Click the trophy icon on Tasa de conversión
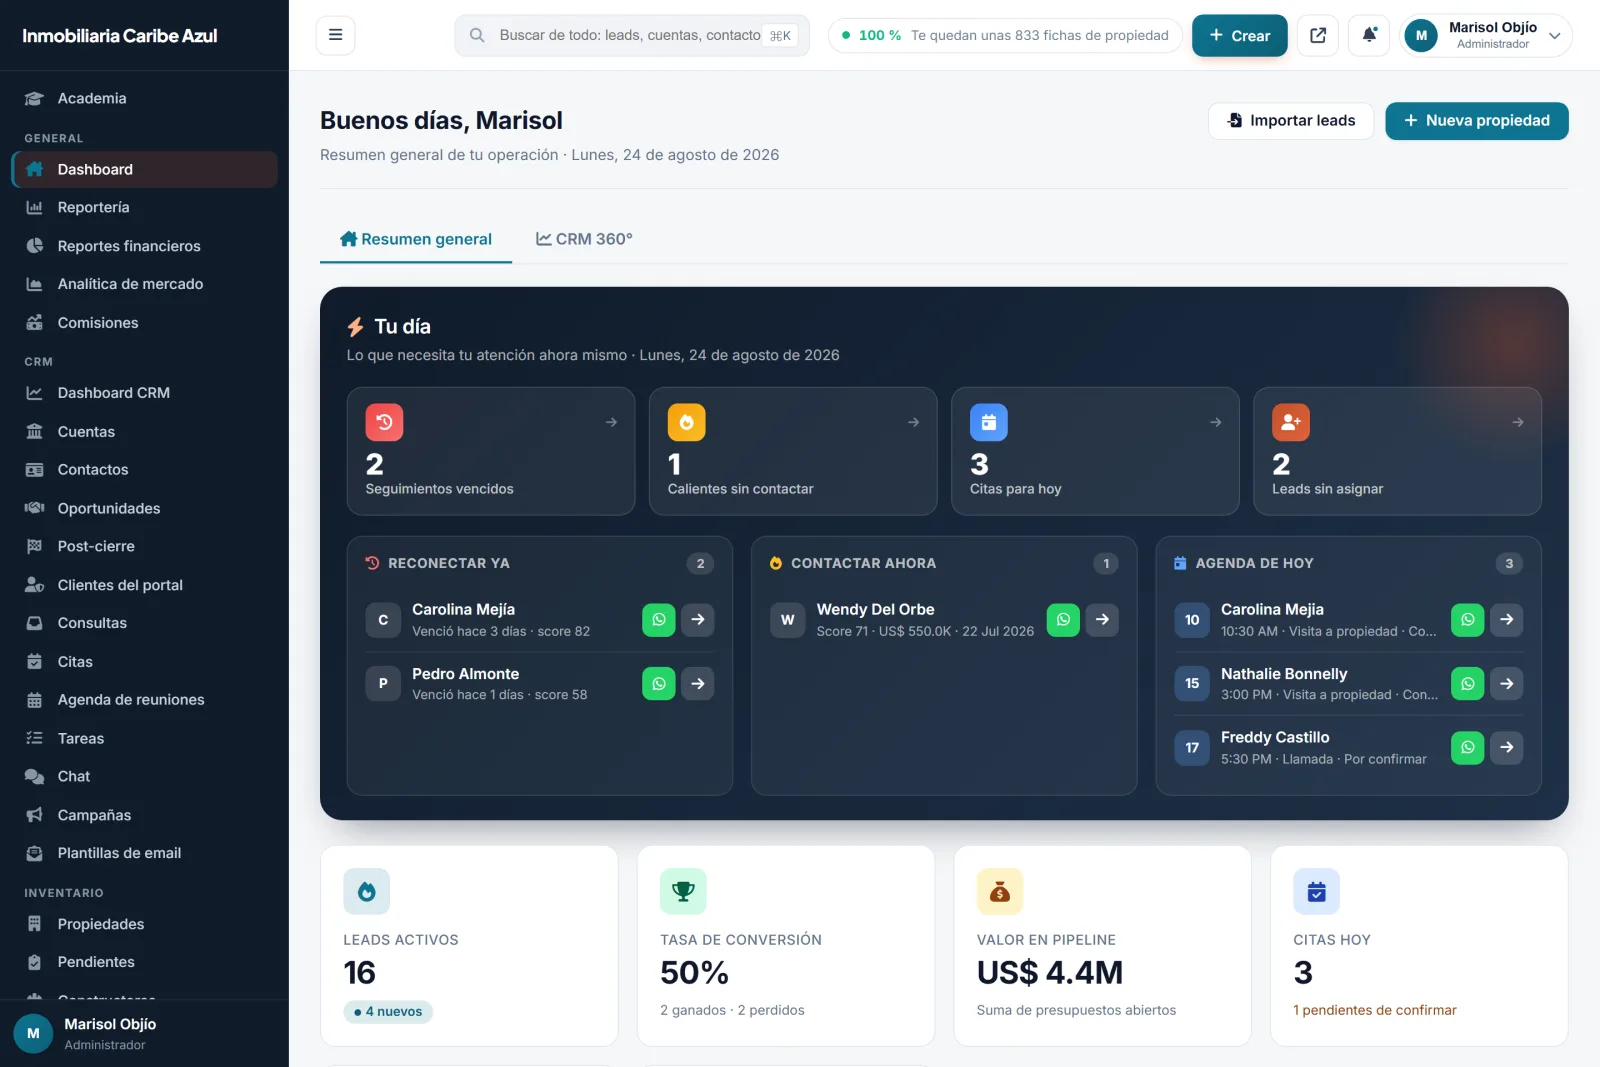The height and width of the screenshot is (1067, 1600). (x=683, y=891)
